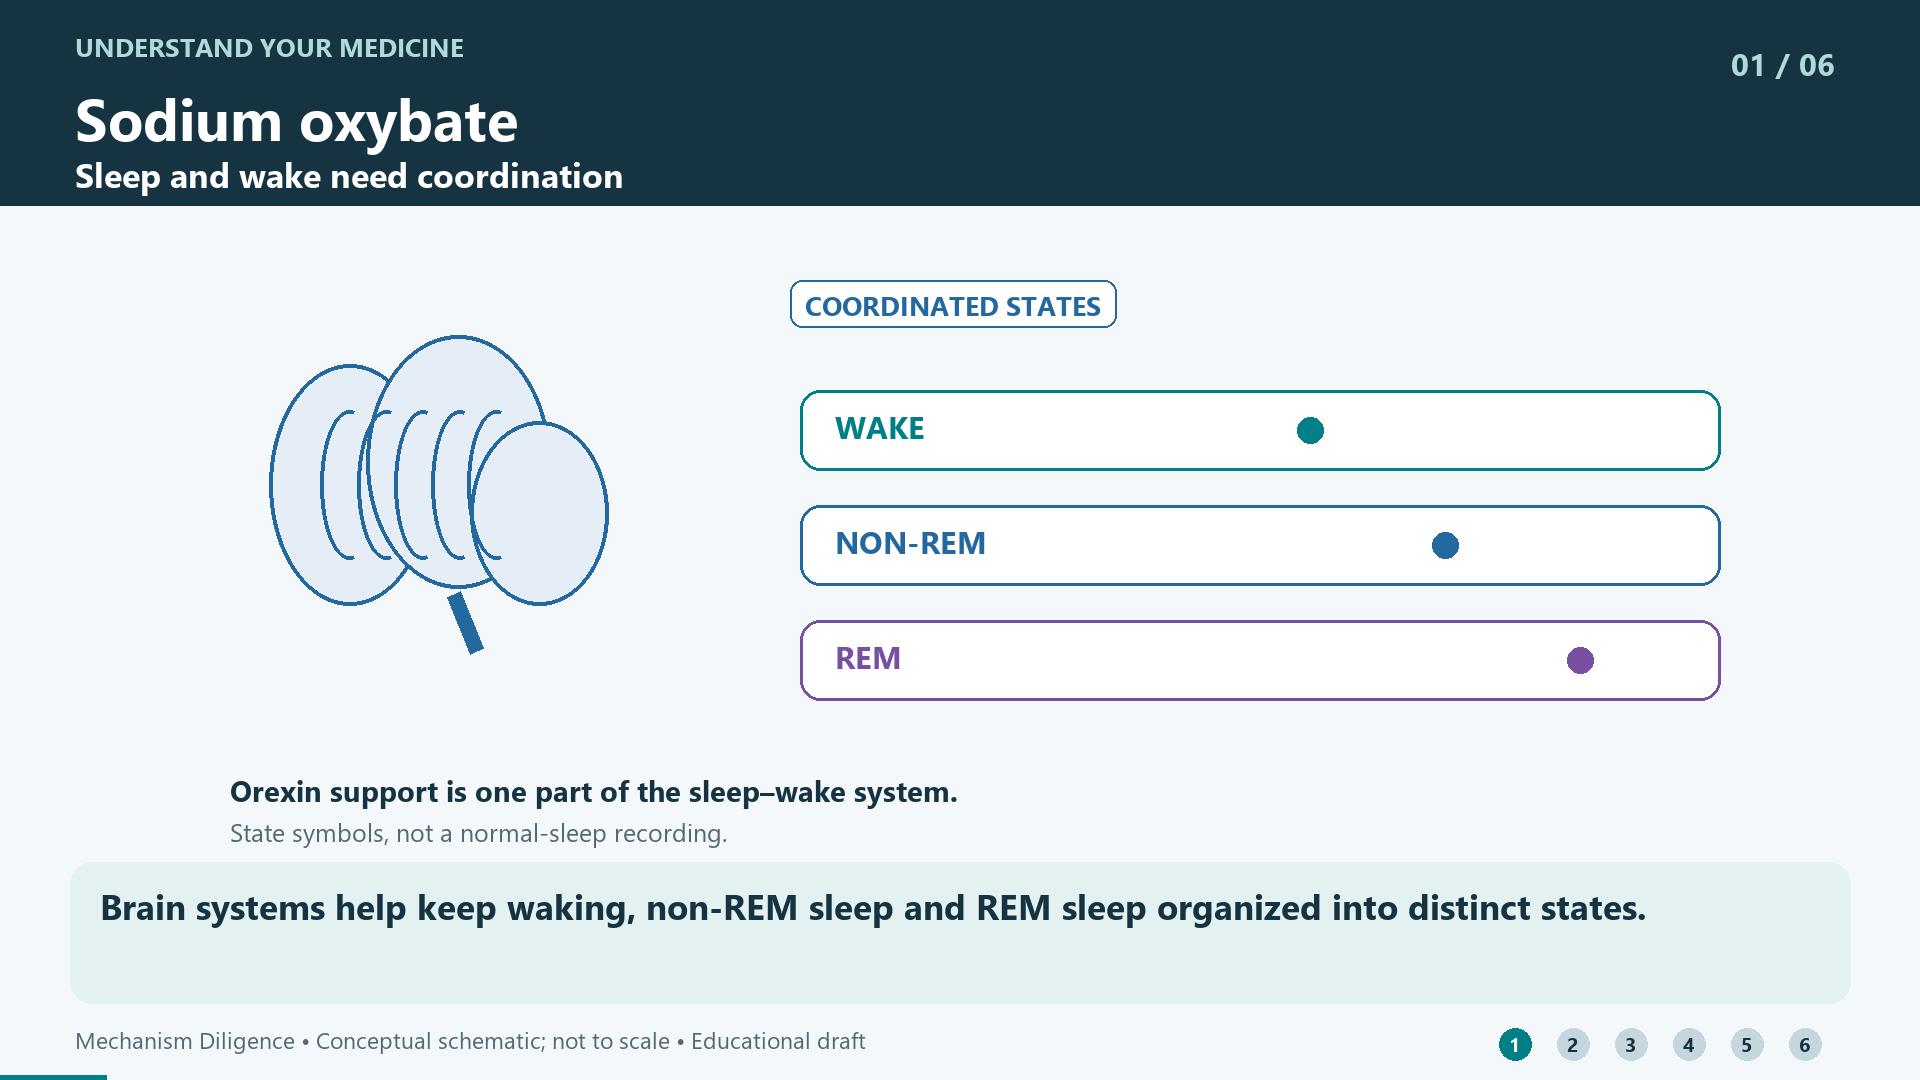
Task: Select the WAKE state bar
Action: click(1260, 431)
